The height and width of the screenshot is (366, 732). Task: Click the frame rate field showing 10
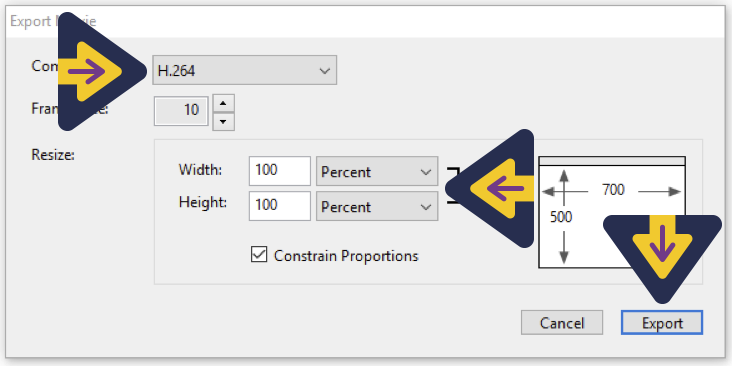click(x=181, y=111)
